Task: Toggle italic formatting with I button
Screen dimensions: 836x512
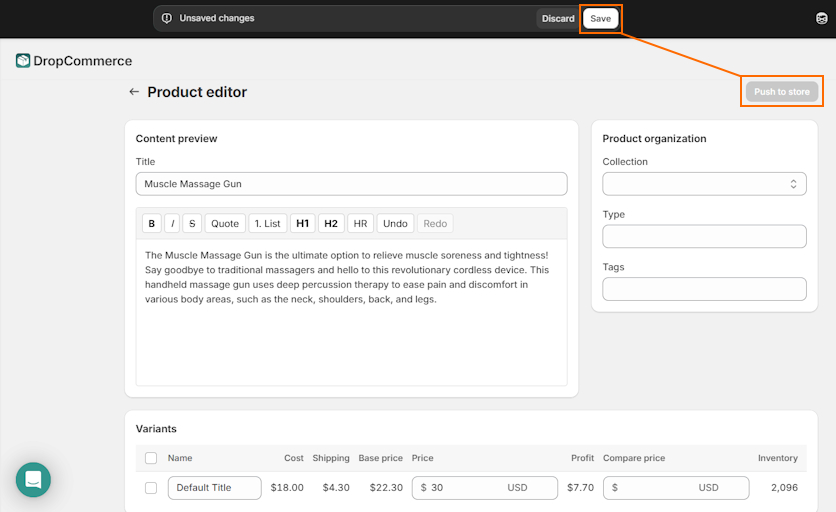Action: pyautogui.click(x=172, y=223)
